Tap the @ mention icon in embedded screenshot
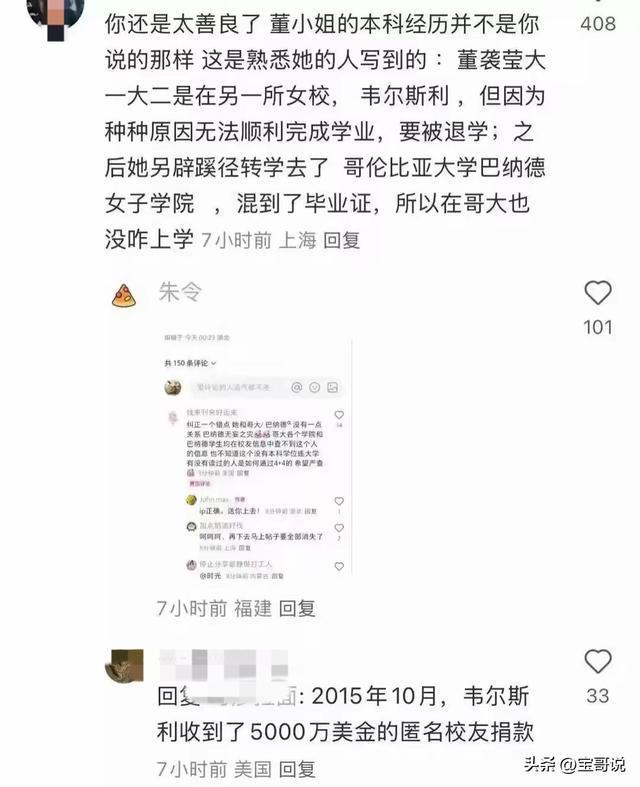The width and height of the screenshot is (640, 787). [x=297, y=387]
